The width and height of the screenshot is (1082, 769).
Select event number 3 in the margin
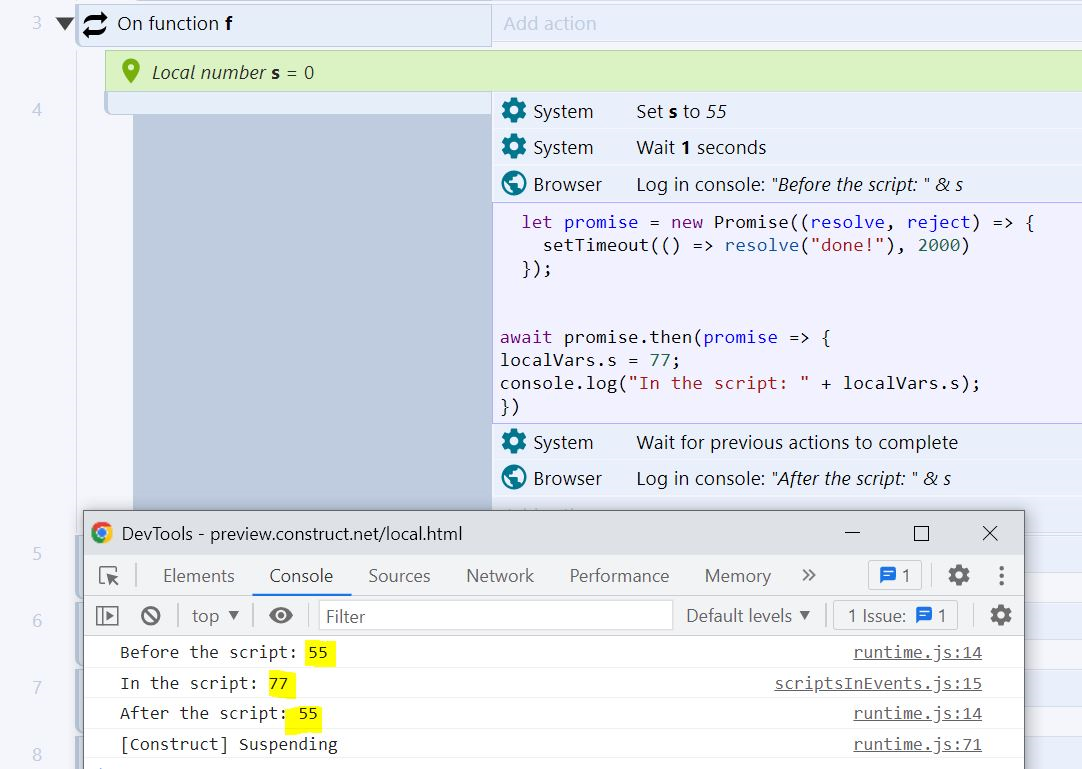pyautogui.click(x=37, y=23)
